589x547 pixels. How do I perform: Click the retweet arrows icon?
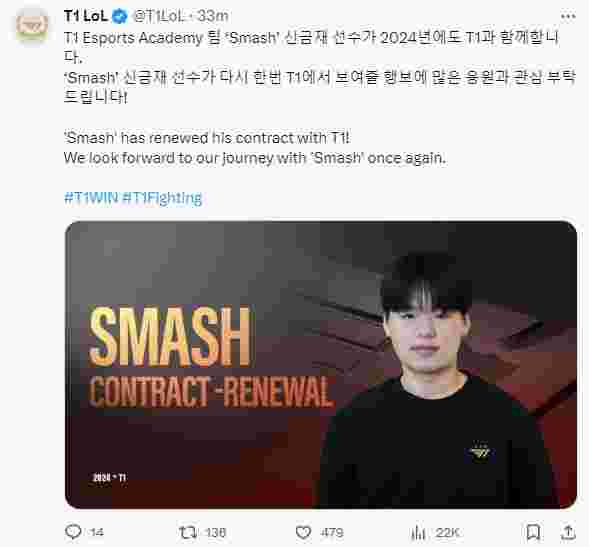tap(187, 532)
